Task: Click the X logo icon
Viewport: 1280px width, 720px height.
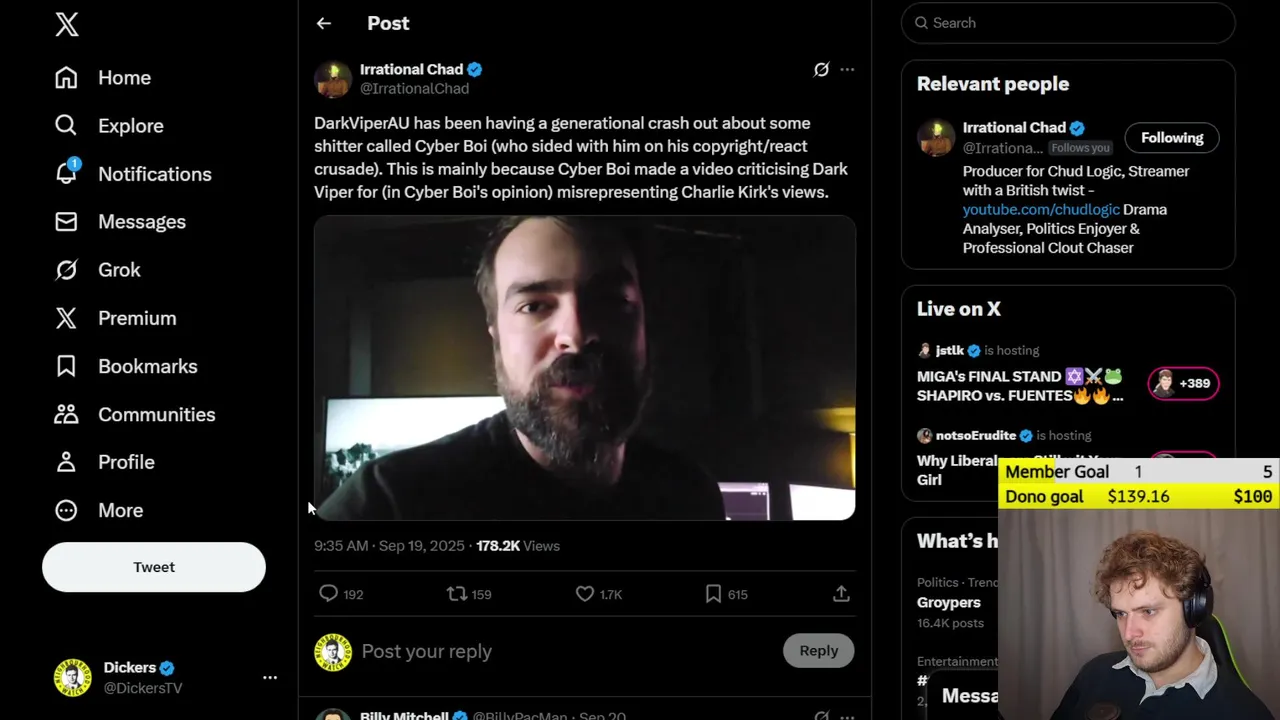Action: (67, 25)
